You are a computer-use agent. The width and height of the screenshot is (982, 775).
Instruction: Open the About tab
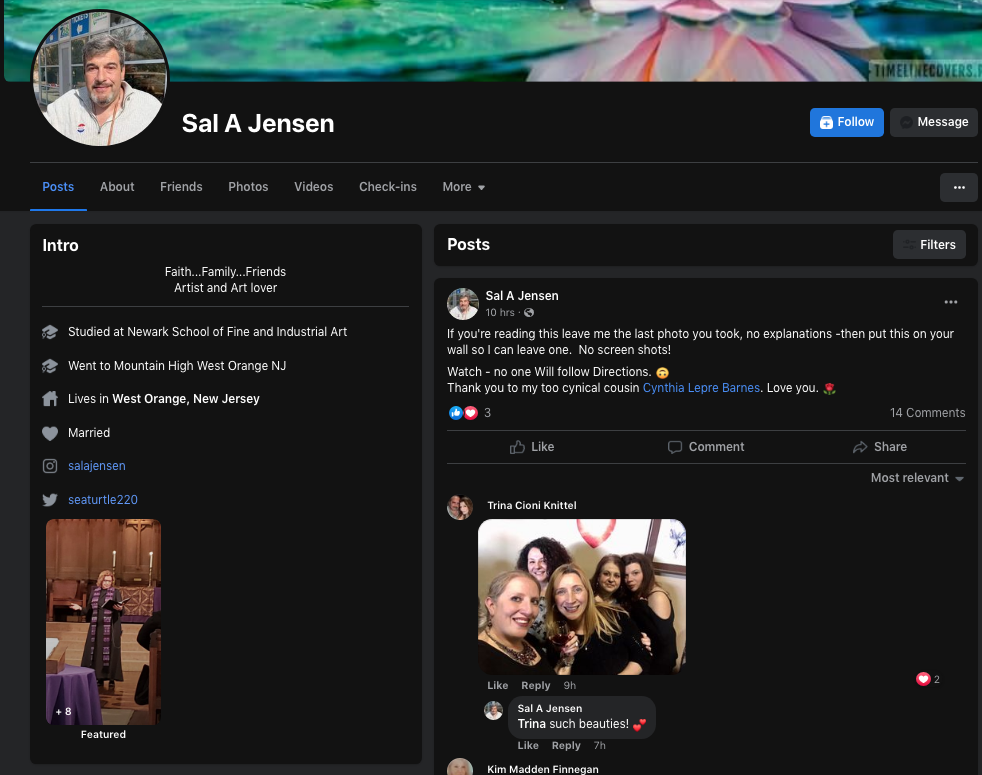click(x=117, y=187)
